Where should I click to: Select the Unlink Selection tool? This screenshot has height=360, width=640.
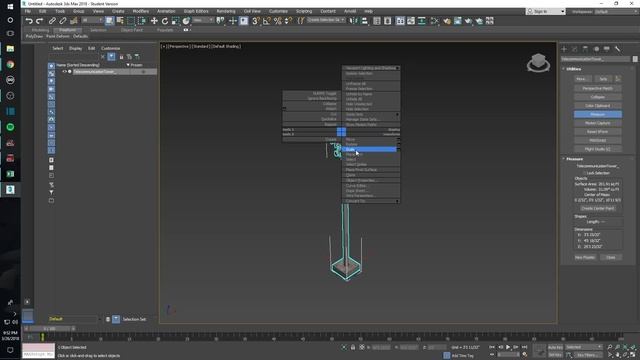[63, 20]
